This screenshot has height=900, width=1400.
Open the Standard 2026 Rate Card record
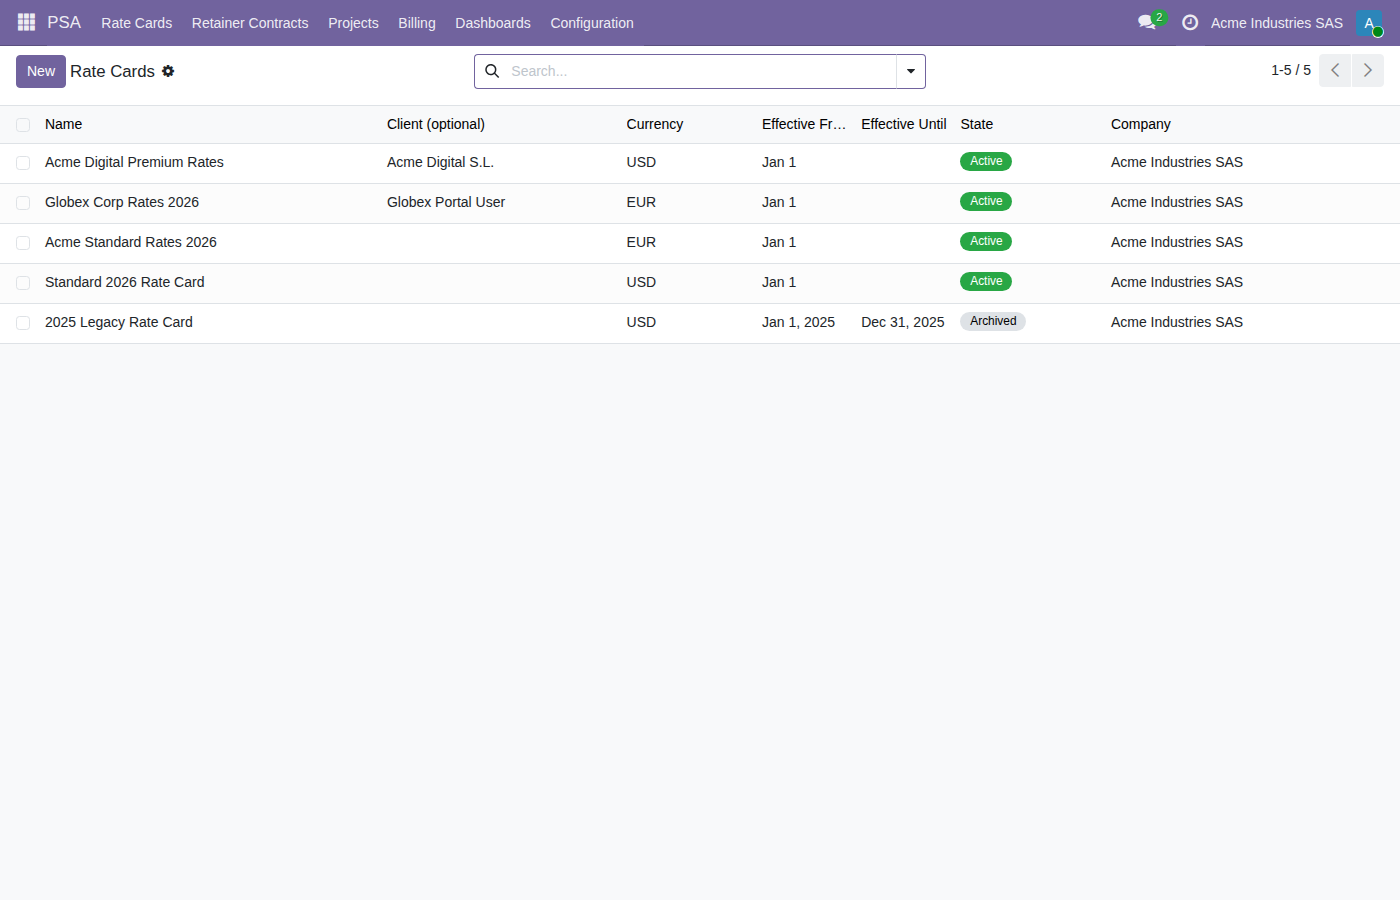125,282
